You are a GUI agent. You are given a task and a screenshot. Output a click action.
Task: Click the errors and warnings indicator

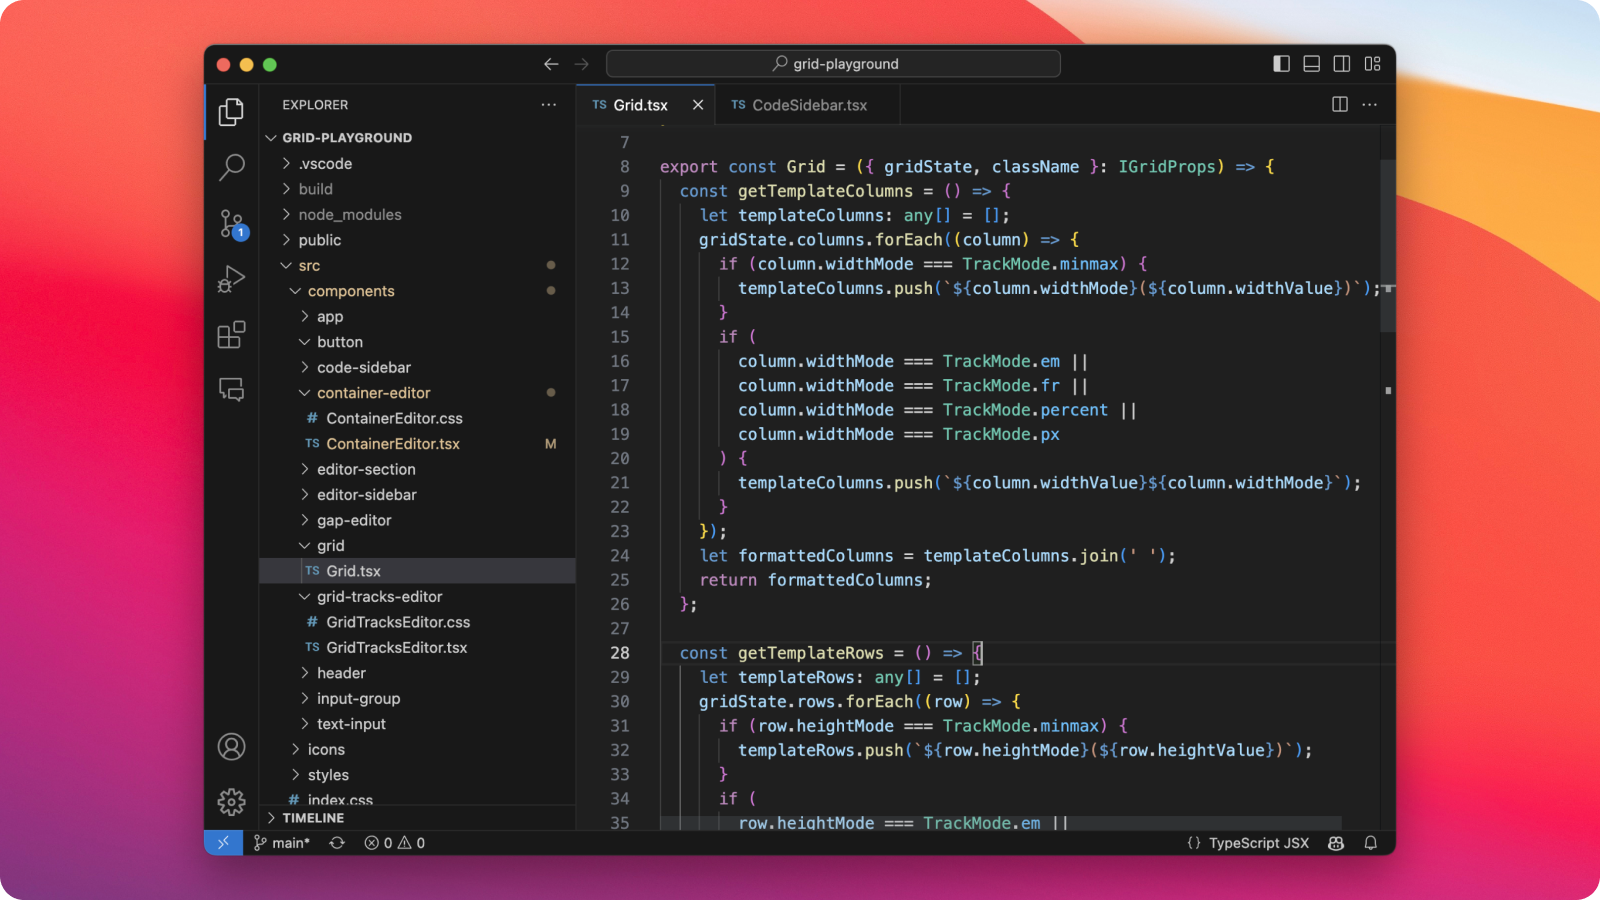(x=394, y=843)
